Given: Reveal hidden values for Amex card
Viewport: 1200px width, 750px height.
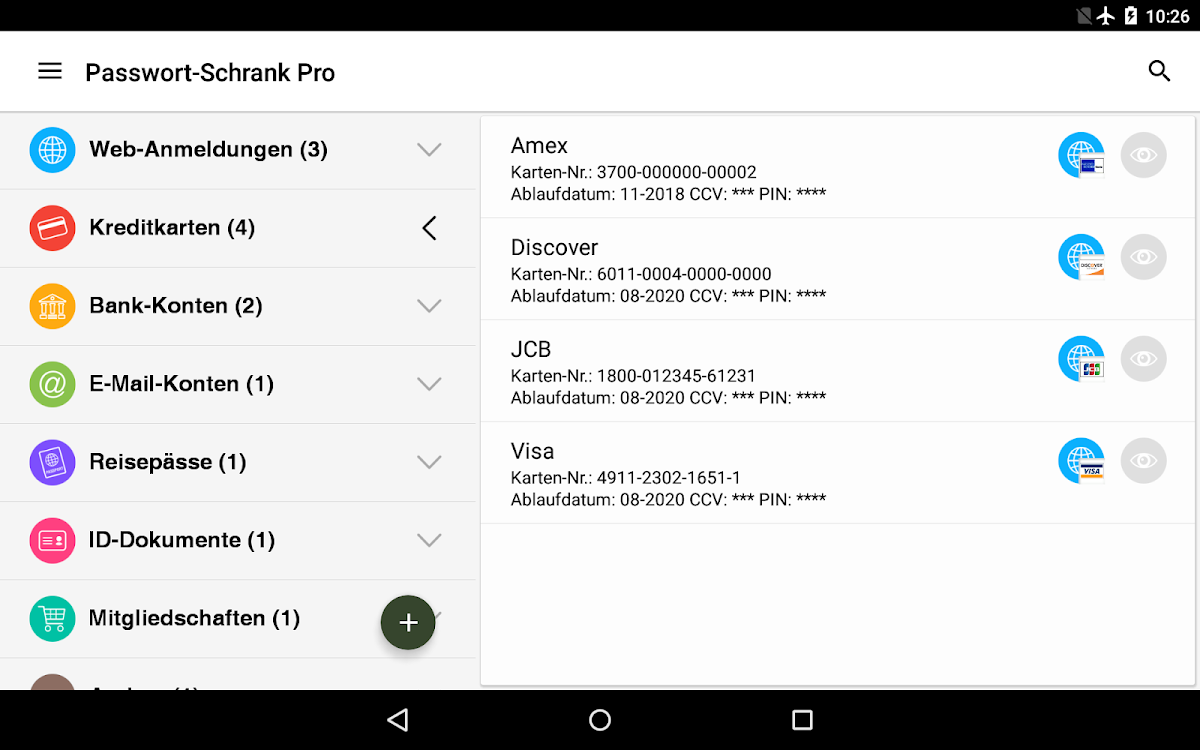Looking at the screenshot, I should coord(1143,155).
